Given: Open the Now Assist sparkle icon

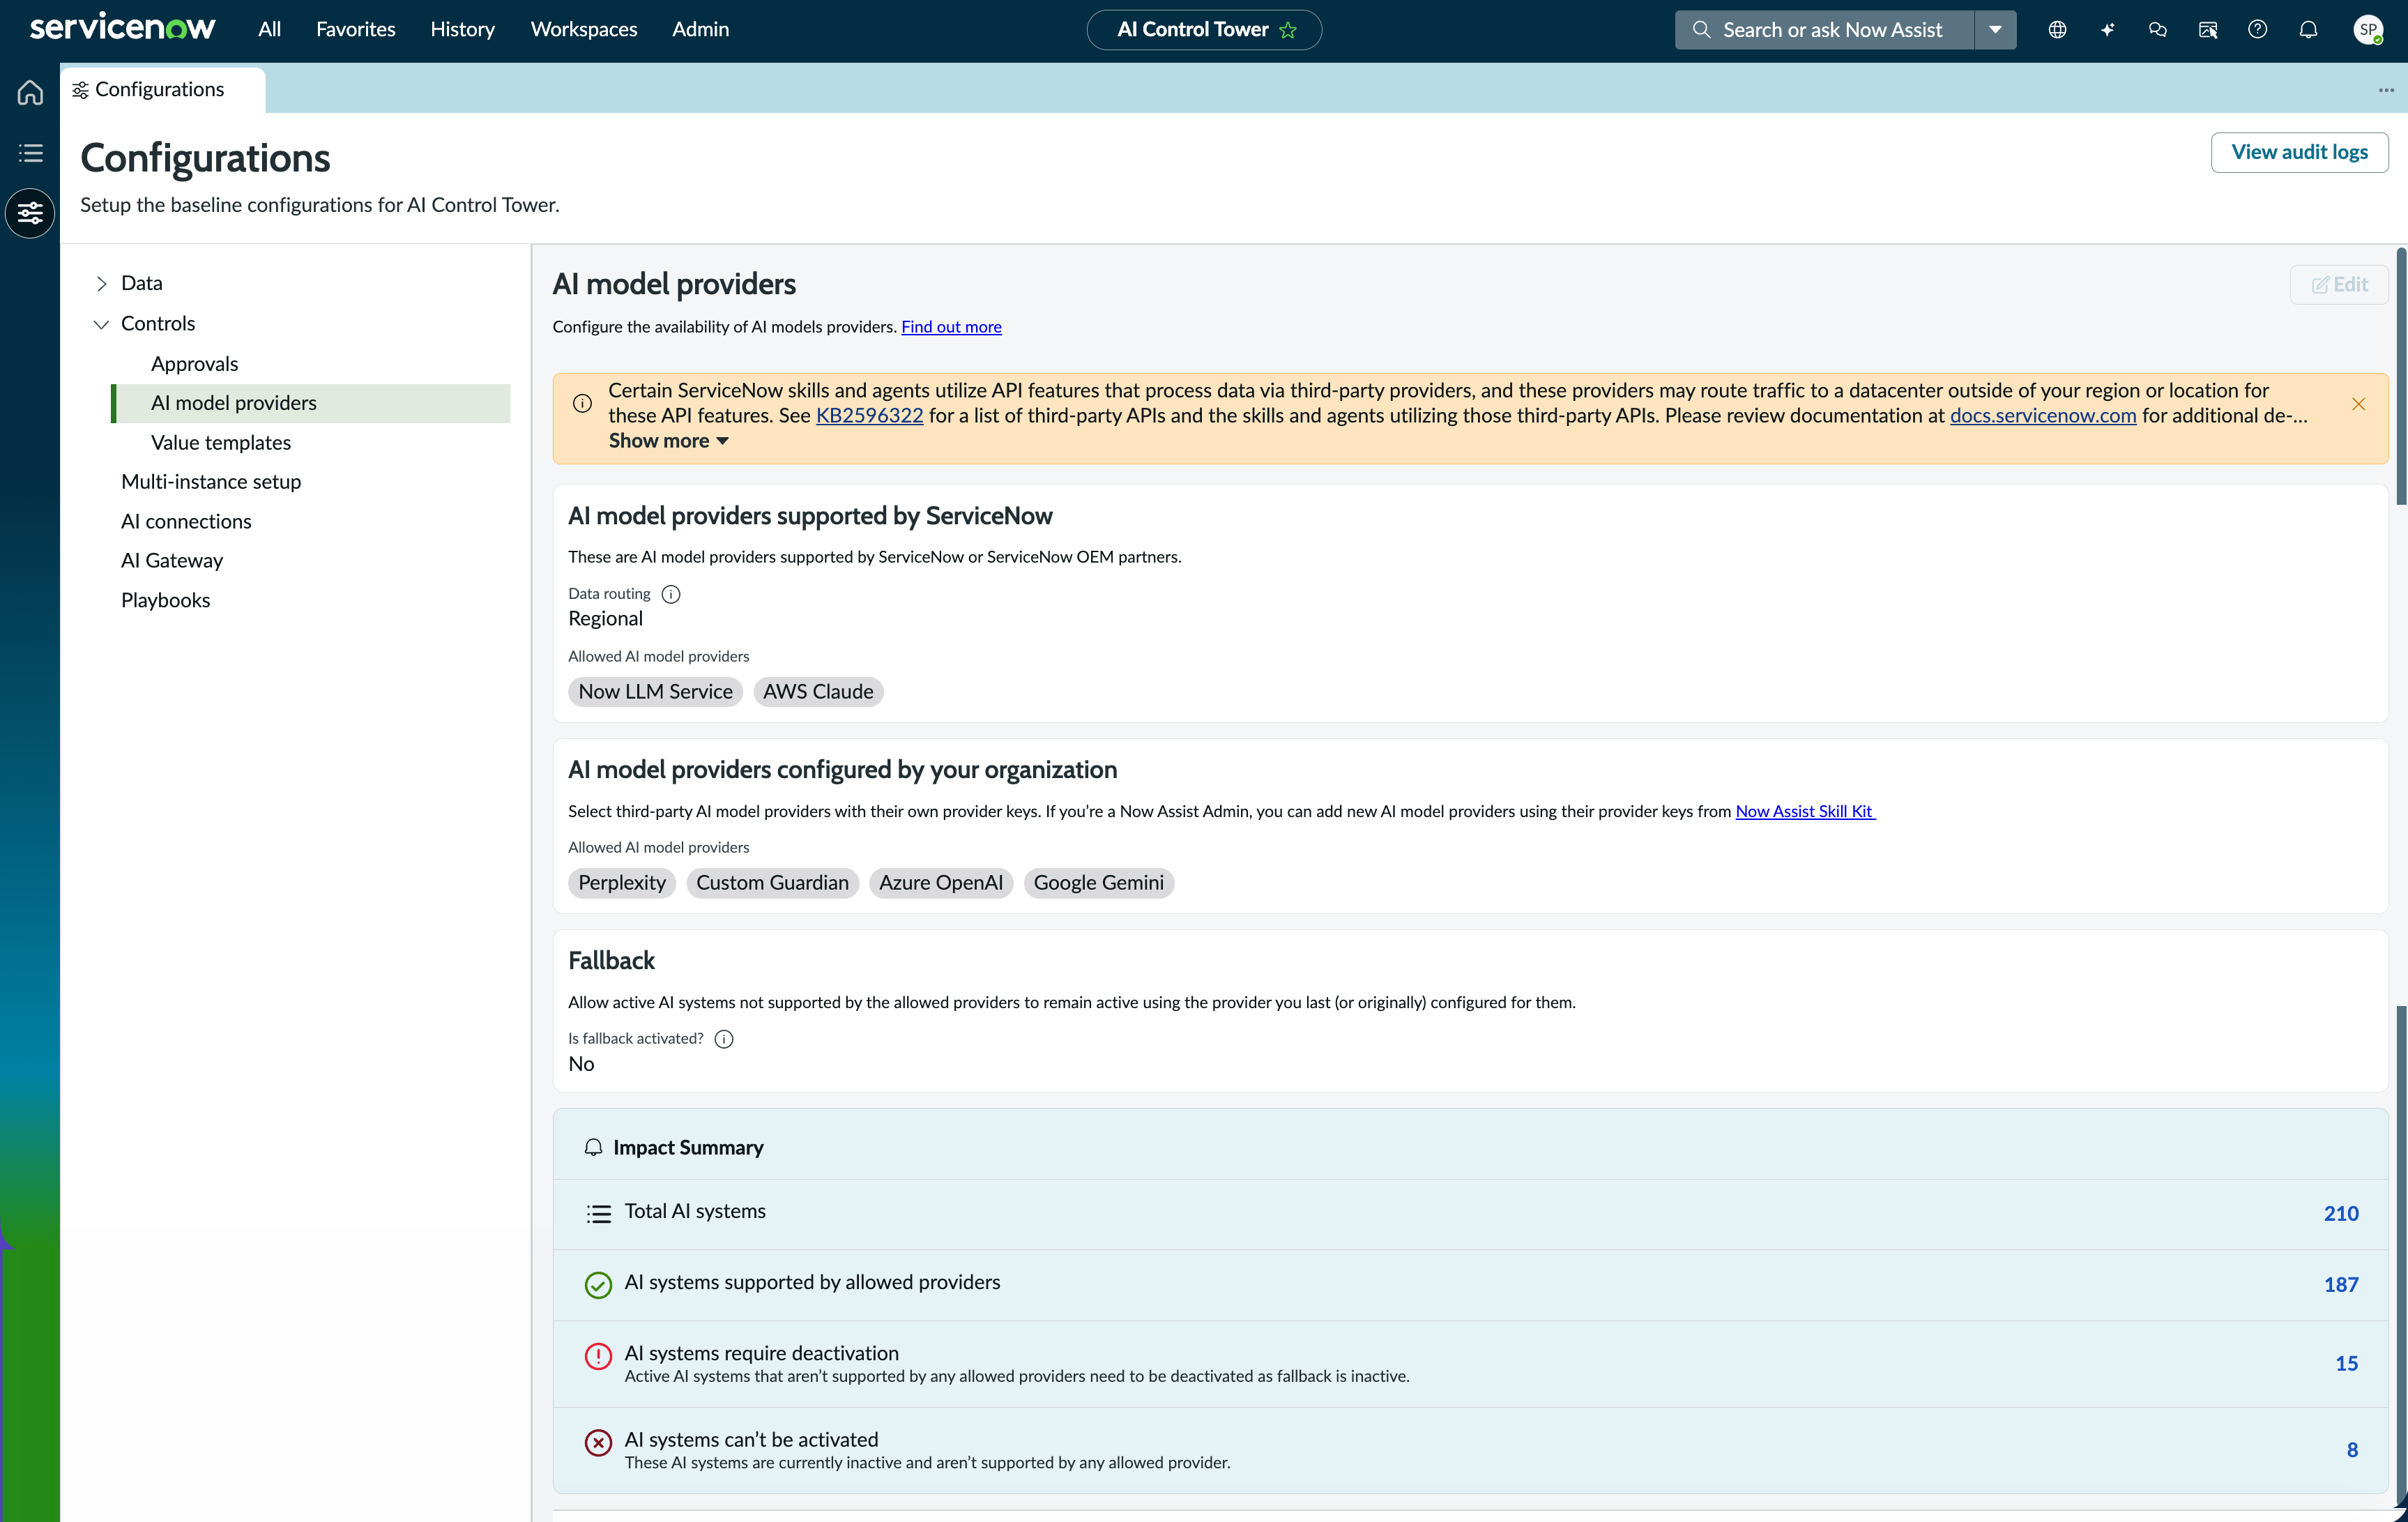Looking at the screenshot, I should (2107, 30).
